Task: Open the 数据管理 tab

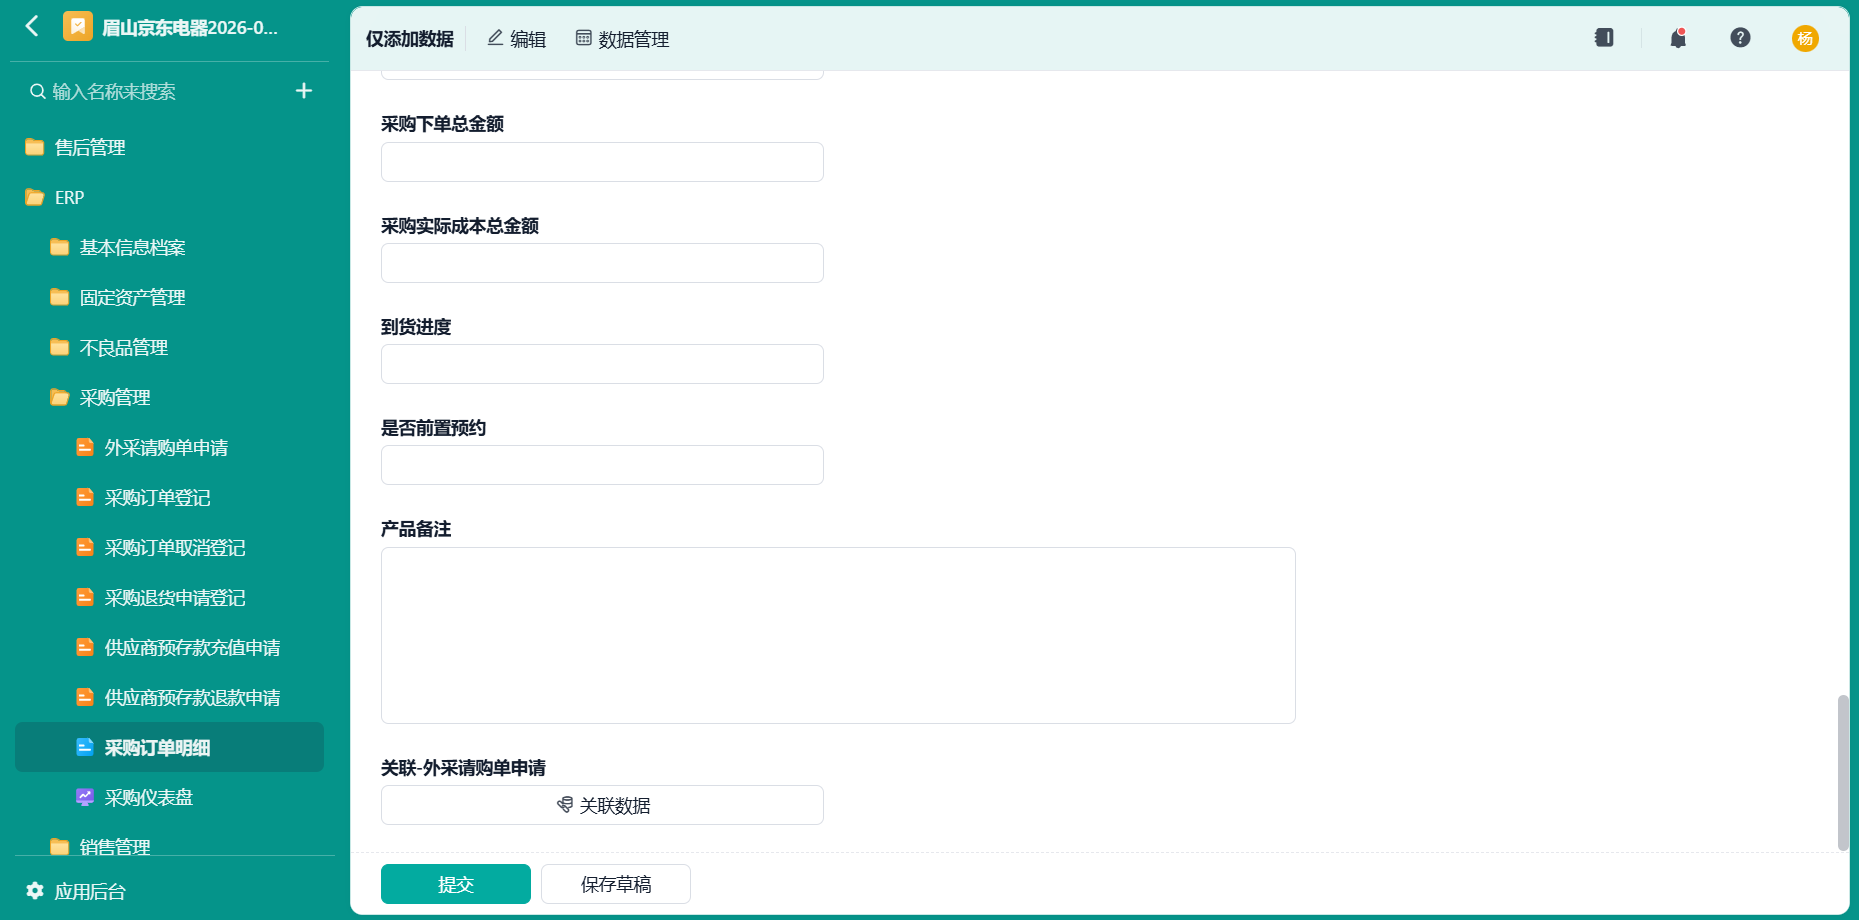Action: click(x=622, y=39)
